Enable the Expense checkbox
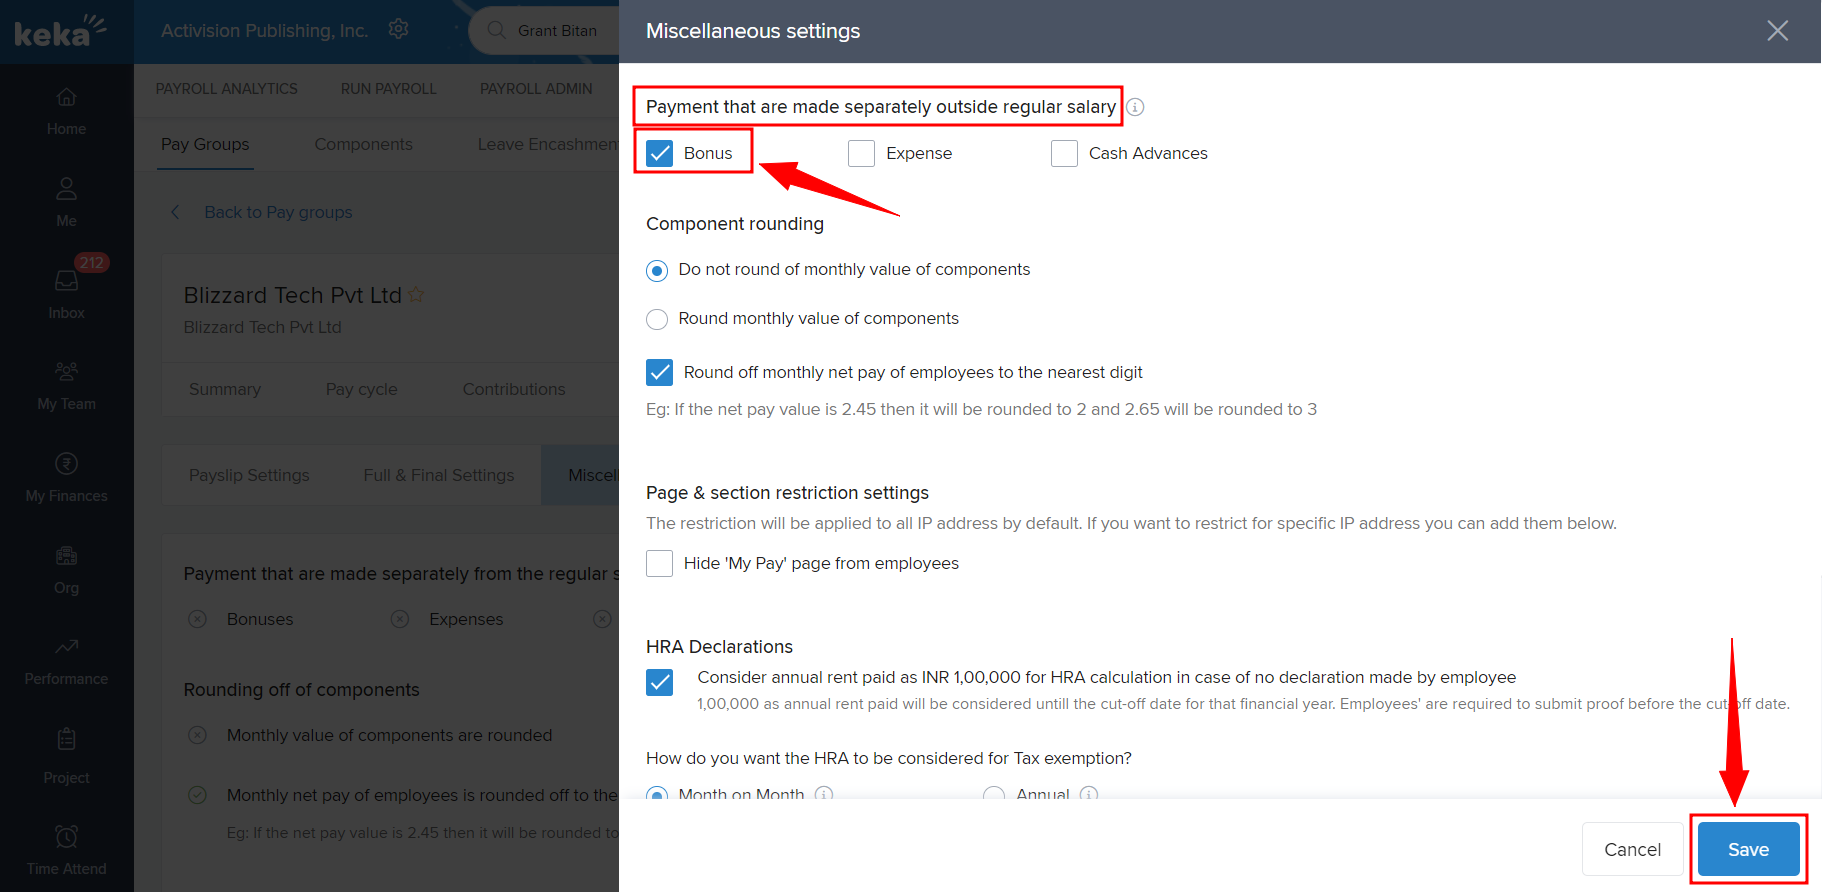Image resolution: width=1822 pixels, height=892 pixels. click(x=861, y=153)
